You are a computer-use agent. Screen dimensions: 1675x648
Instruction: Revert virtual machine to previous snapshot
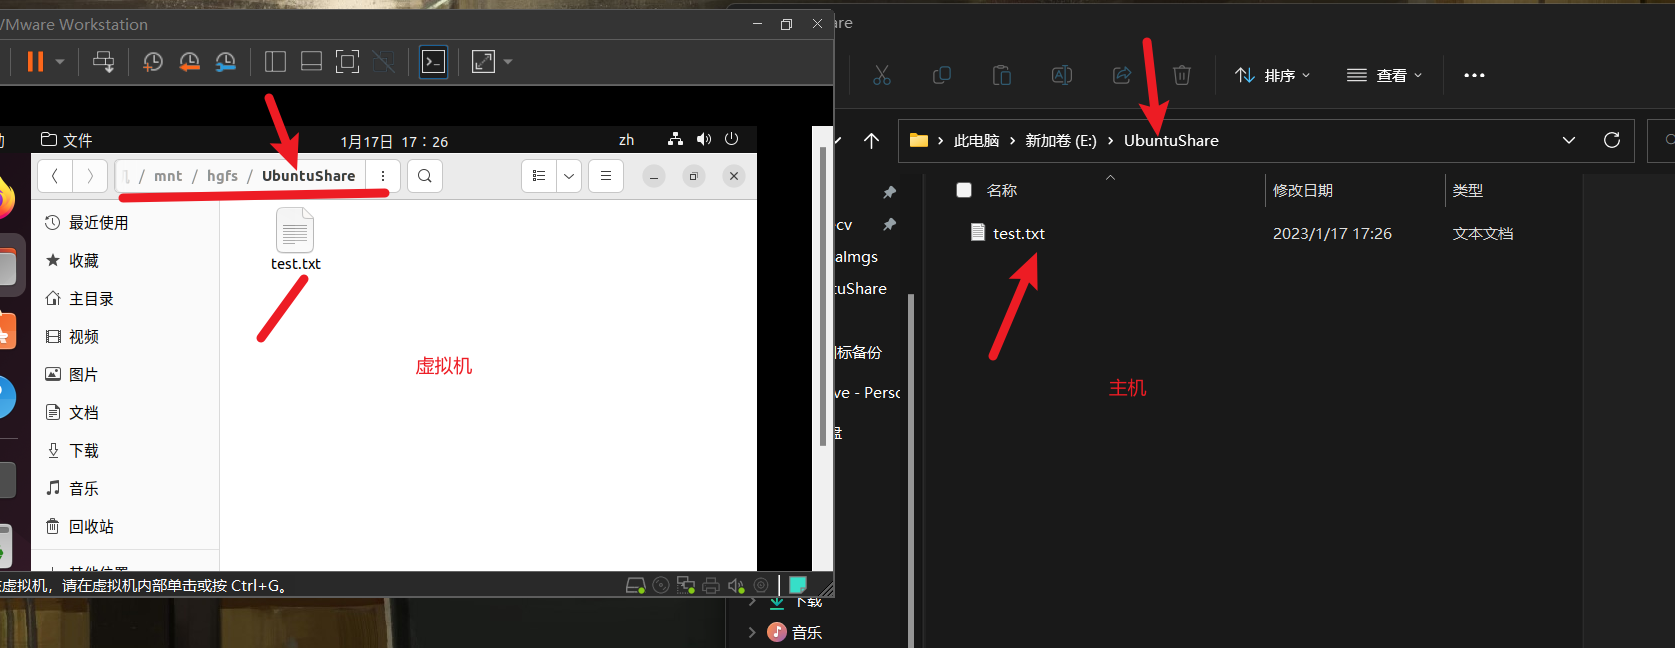pos(189,62)
